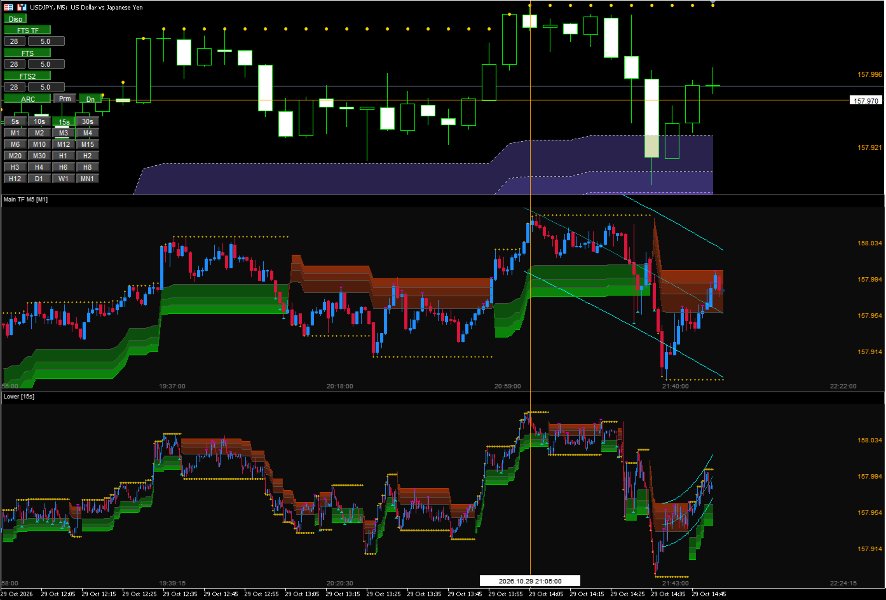Switch to the M30 timeframe
Image resolution: width=886 pixels, height=600 pixels.
[x=40, y=155]
